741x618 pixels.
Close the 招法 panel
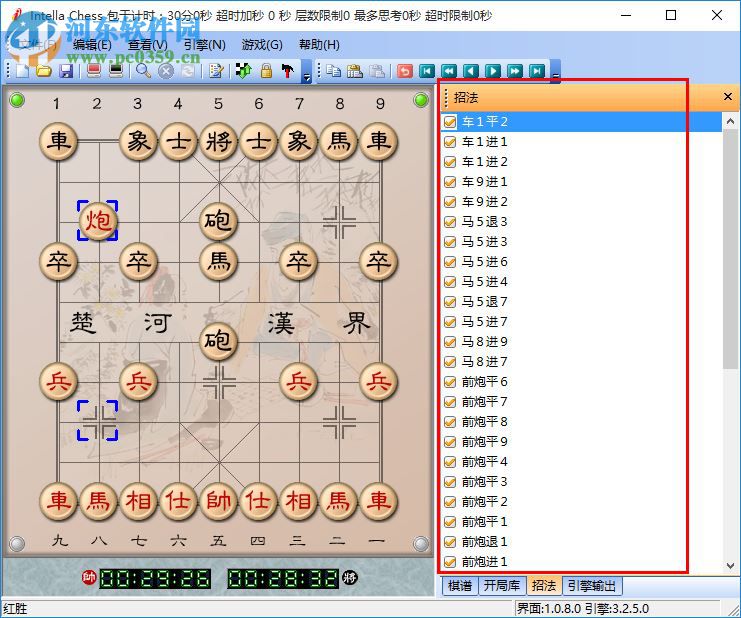pos(728,97)
